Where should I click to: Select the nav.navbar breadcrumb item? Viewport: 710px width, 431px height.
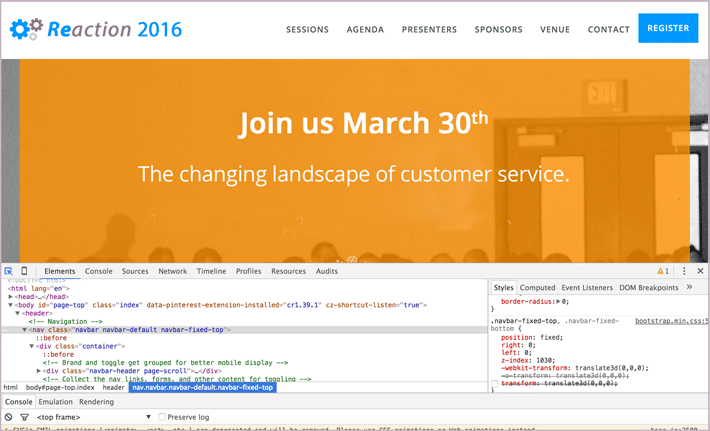(x=202, y=388)
